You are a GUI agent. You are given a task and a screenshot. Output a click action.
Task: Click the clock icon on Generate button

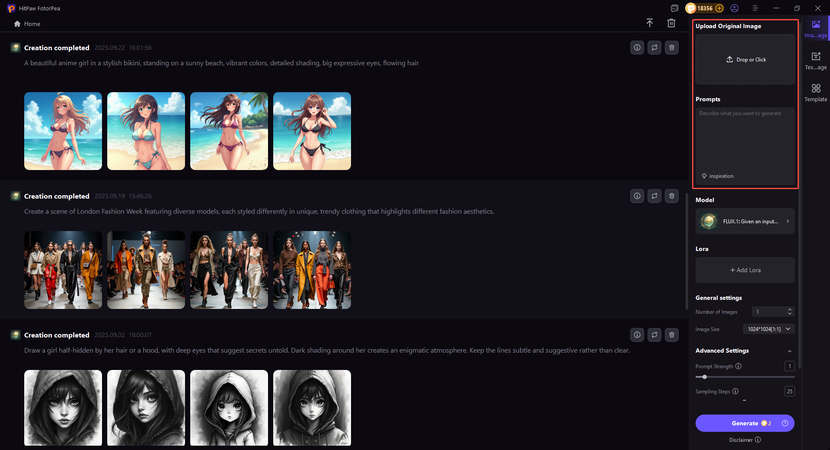(785, 424)
